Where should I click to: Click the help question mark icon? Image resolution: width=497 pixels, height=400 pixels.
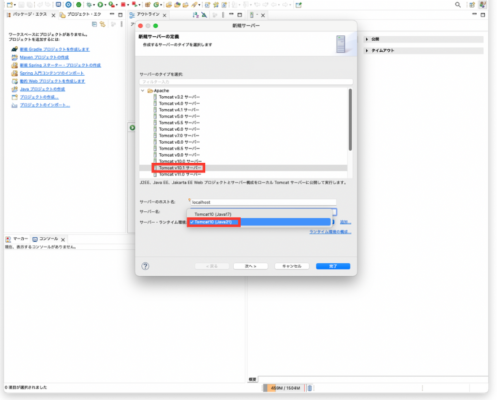pos(145,266)
